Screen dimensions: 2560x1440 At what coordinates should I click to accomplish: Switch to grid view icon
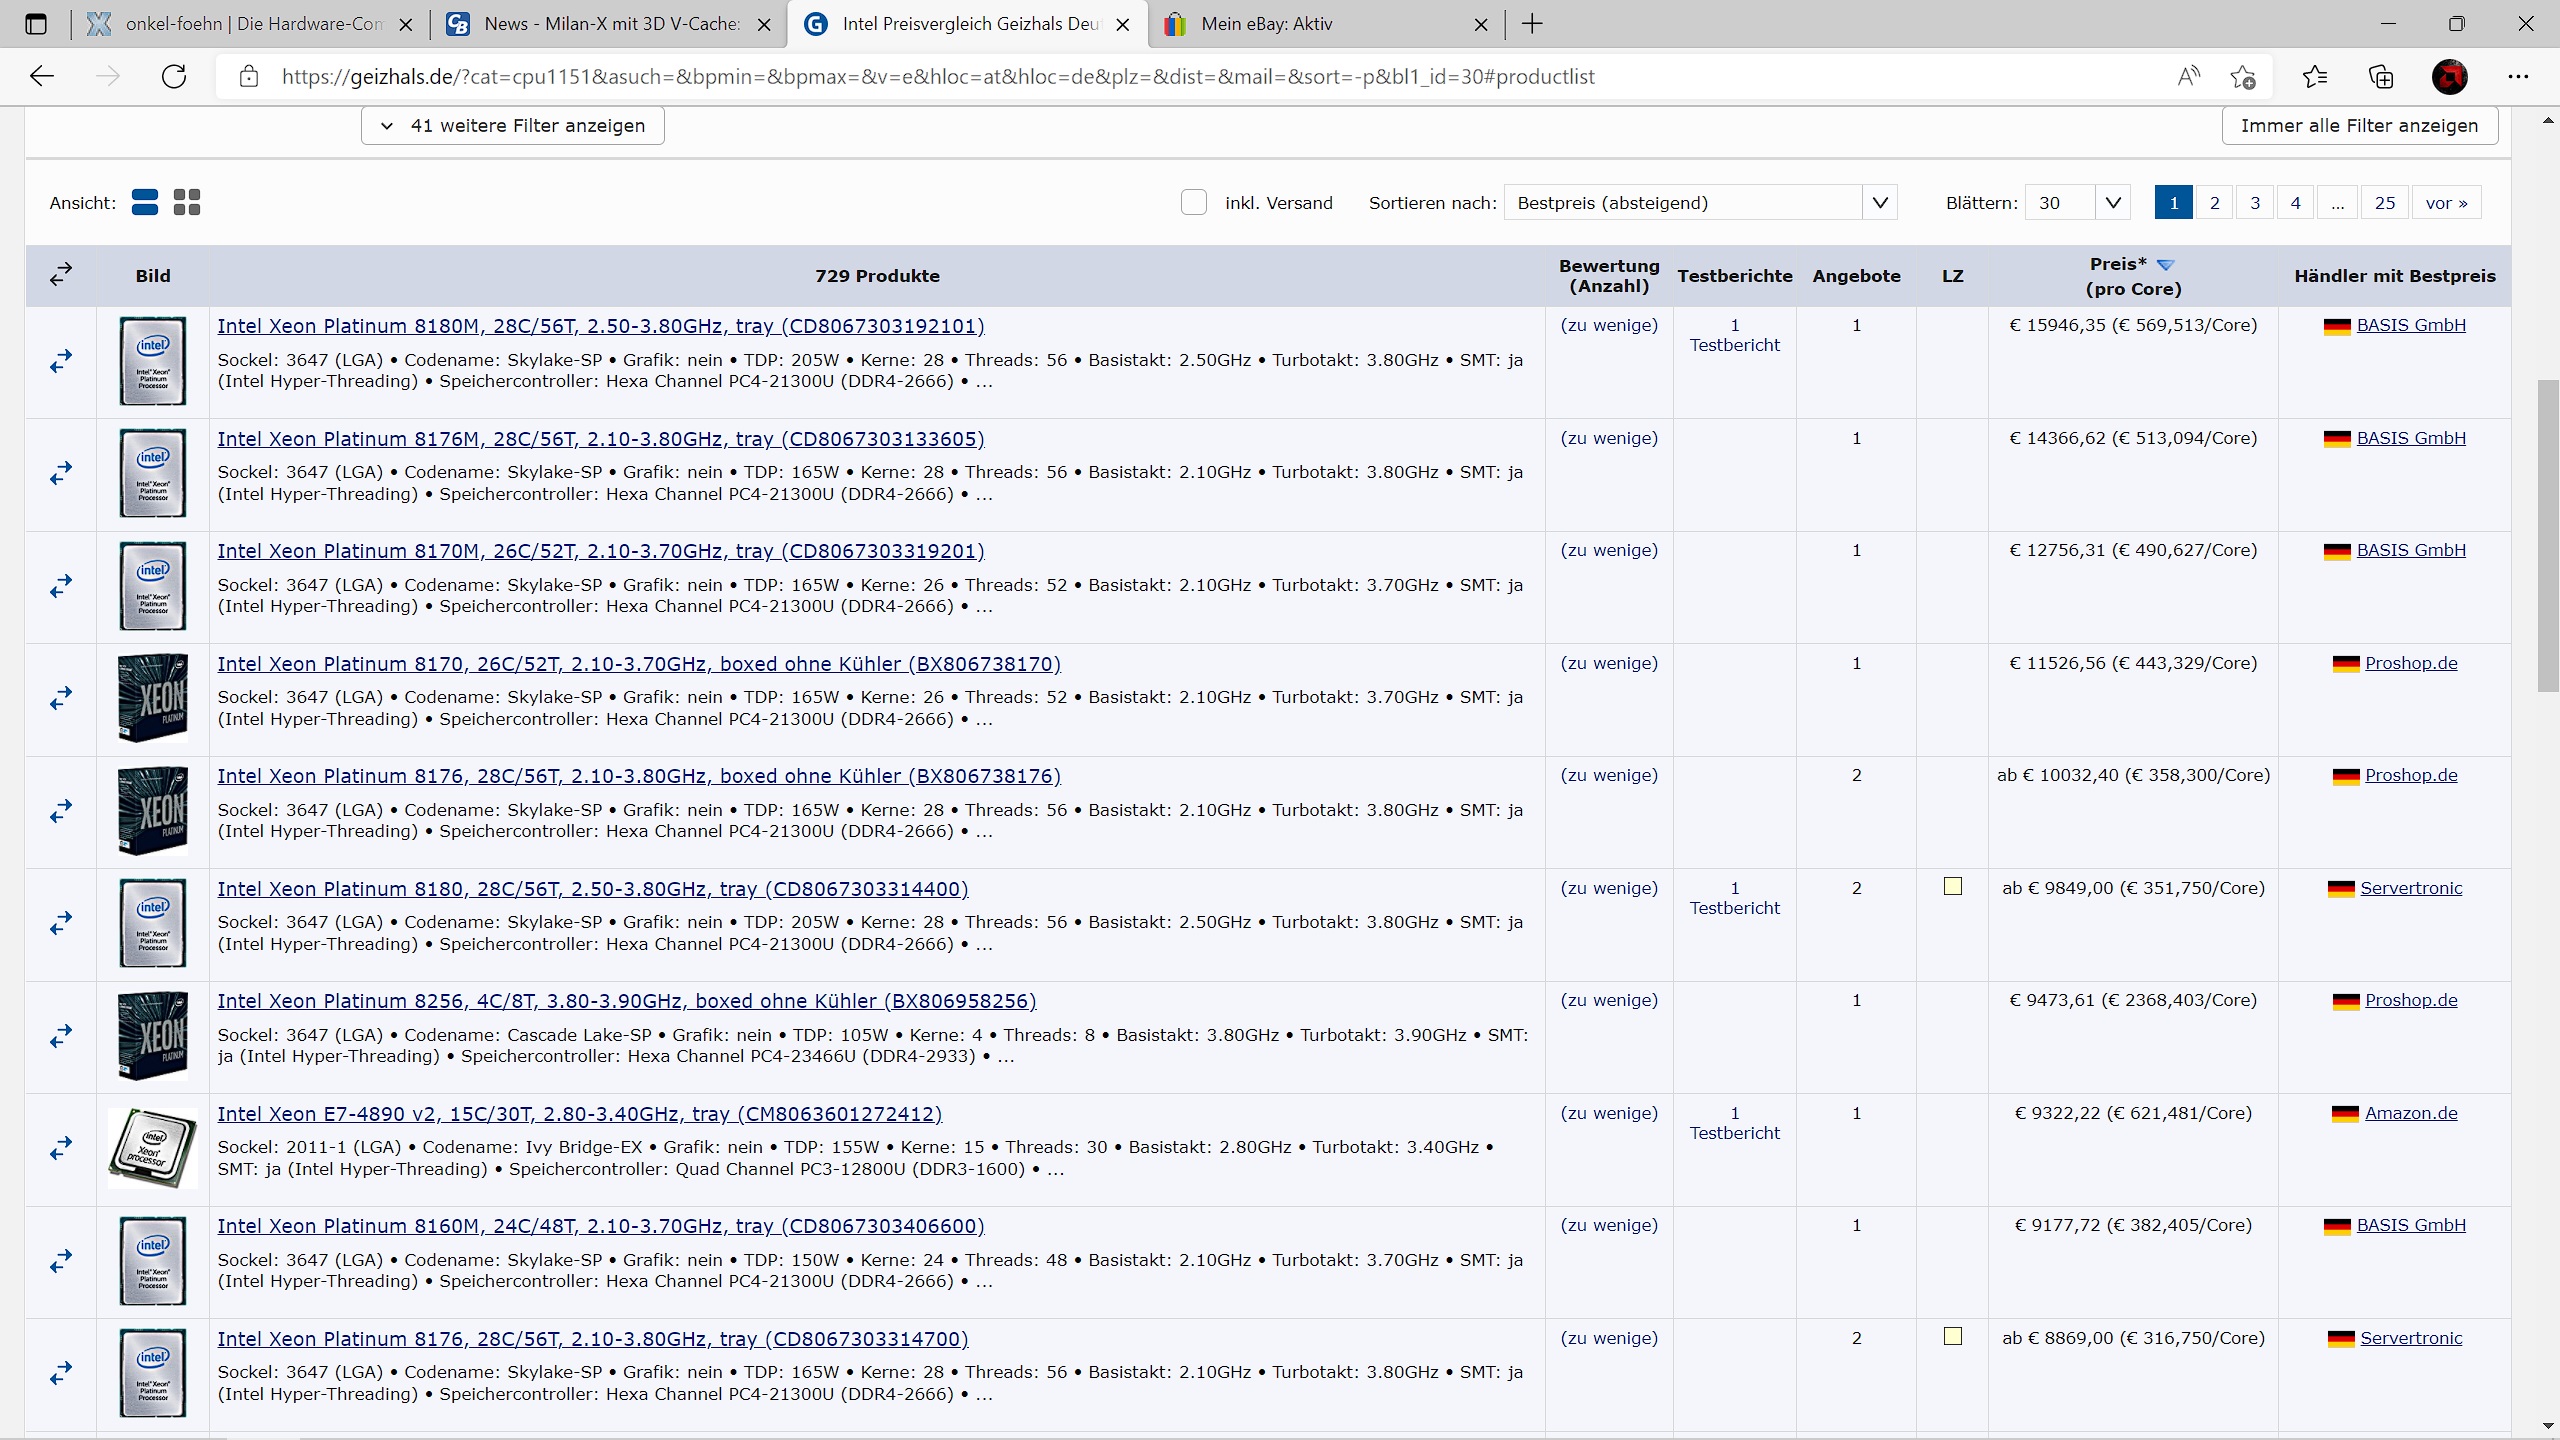pos(187,202)
